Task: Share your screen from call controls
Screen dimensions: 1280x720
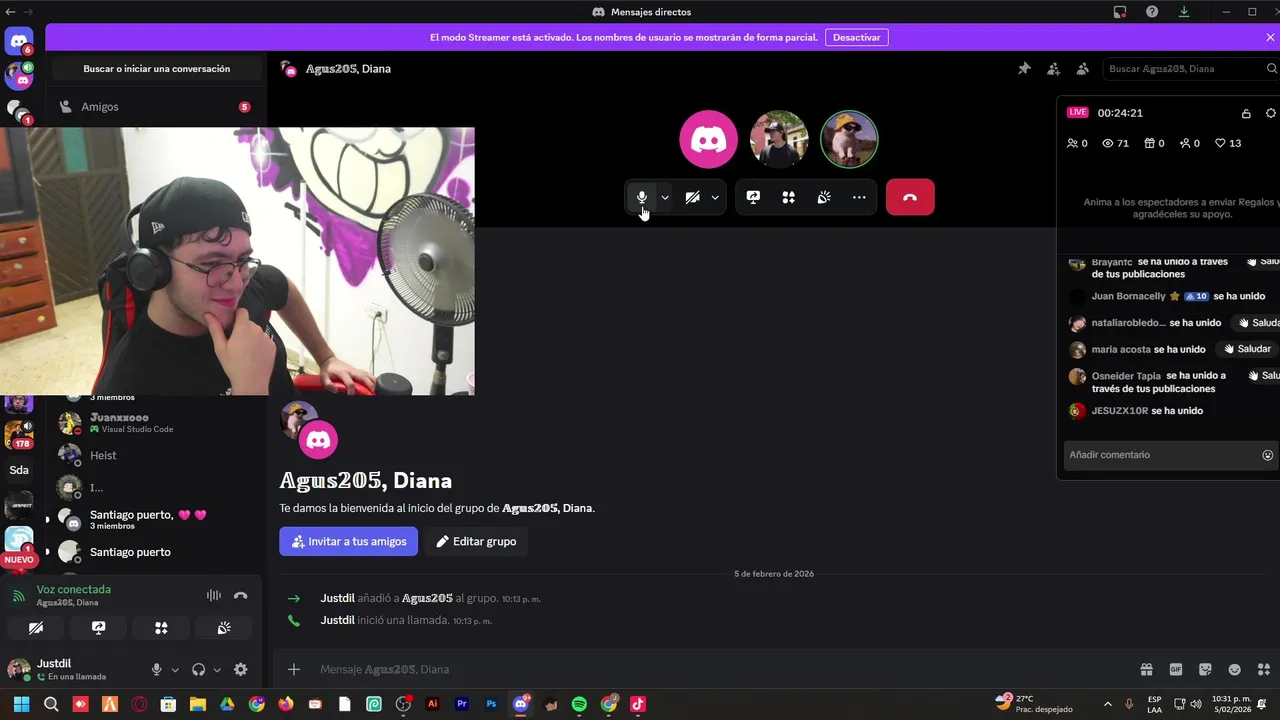Action: [x=753, y=197]
